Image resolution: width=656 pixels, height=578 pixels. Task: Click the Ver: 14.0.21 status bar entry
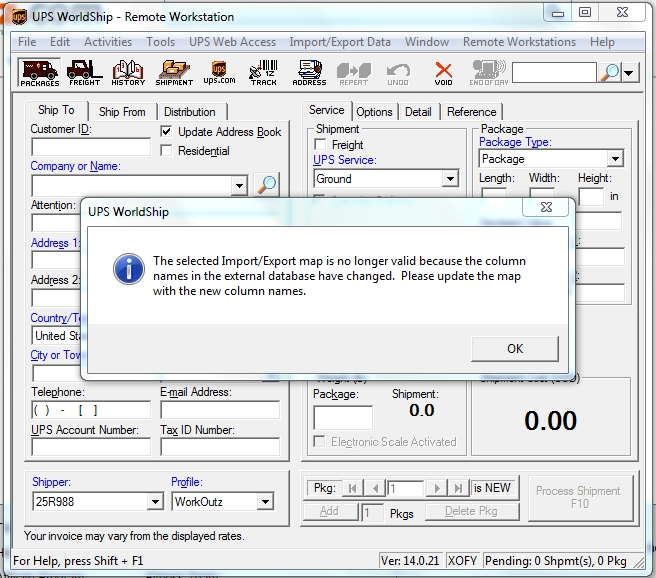[x=410, y=560]
